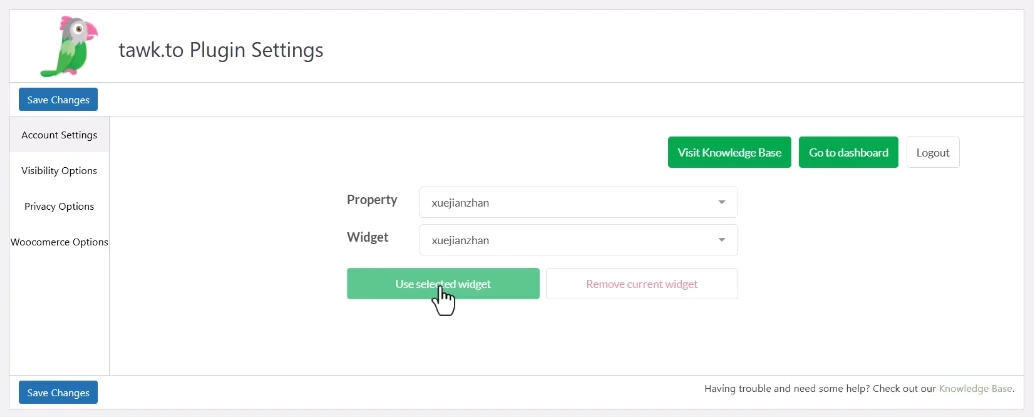Apply with Use selected widget button
Image resolution: width=1034 pixels, height=417 pixels.
[x=443, y=284]
